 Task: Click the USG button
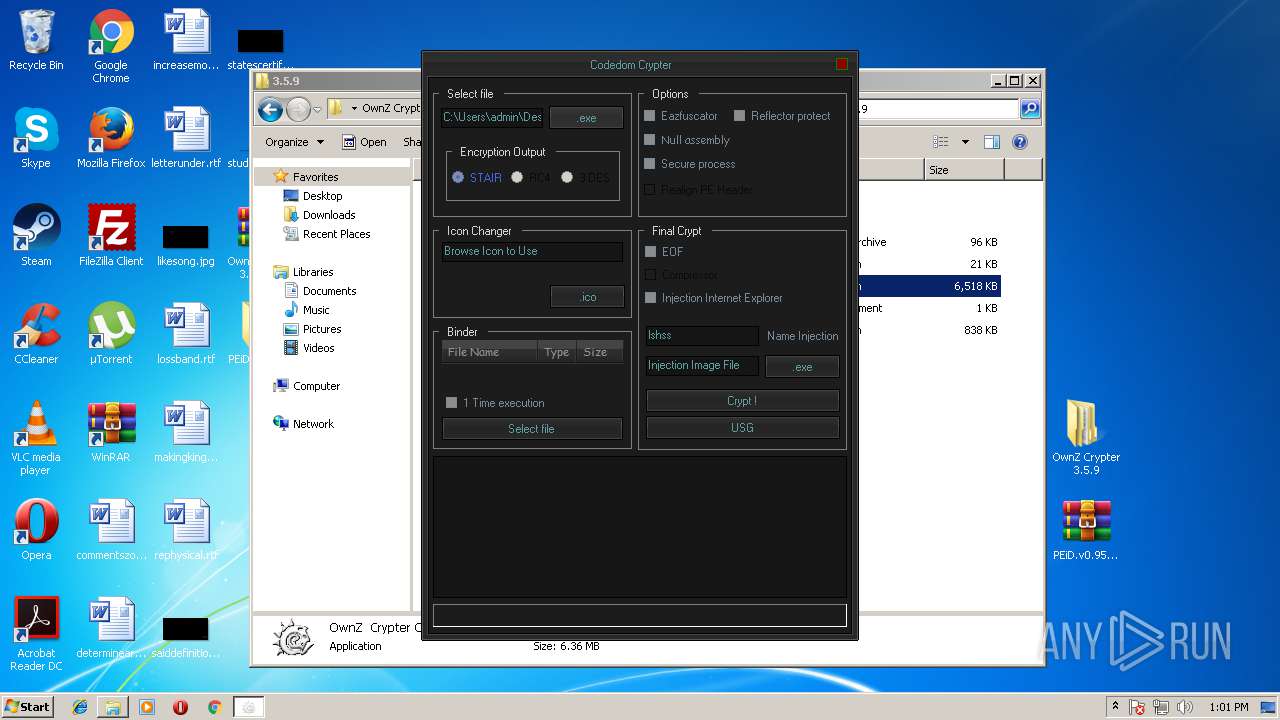742,428
